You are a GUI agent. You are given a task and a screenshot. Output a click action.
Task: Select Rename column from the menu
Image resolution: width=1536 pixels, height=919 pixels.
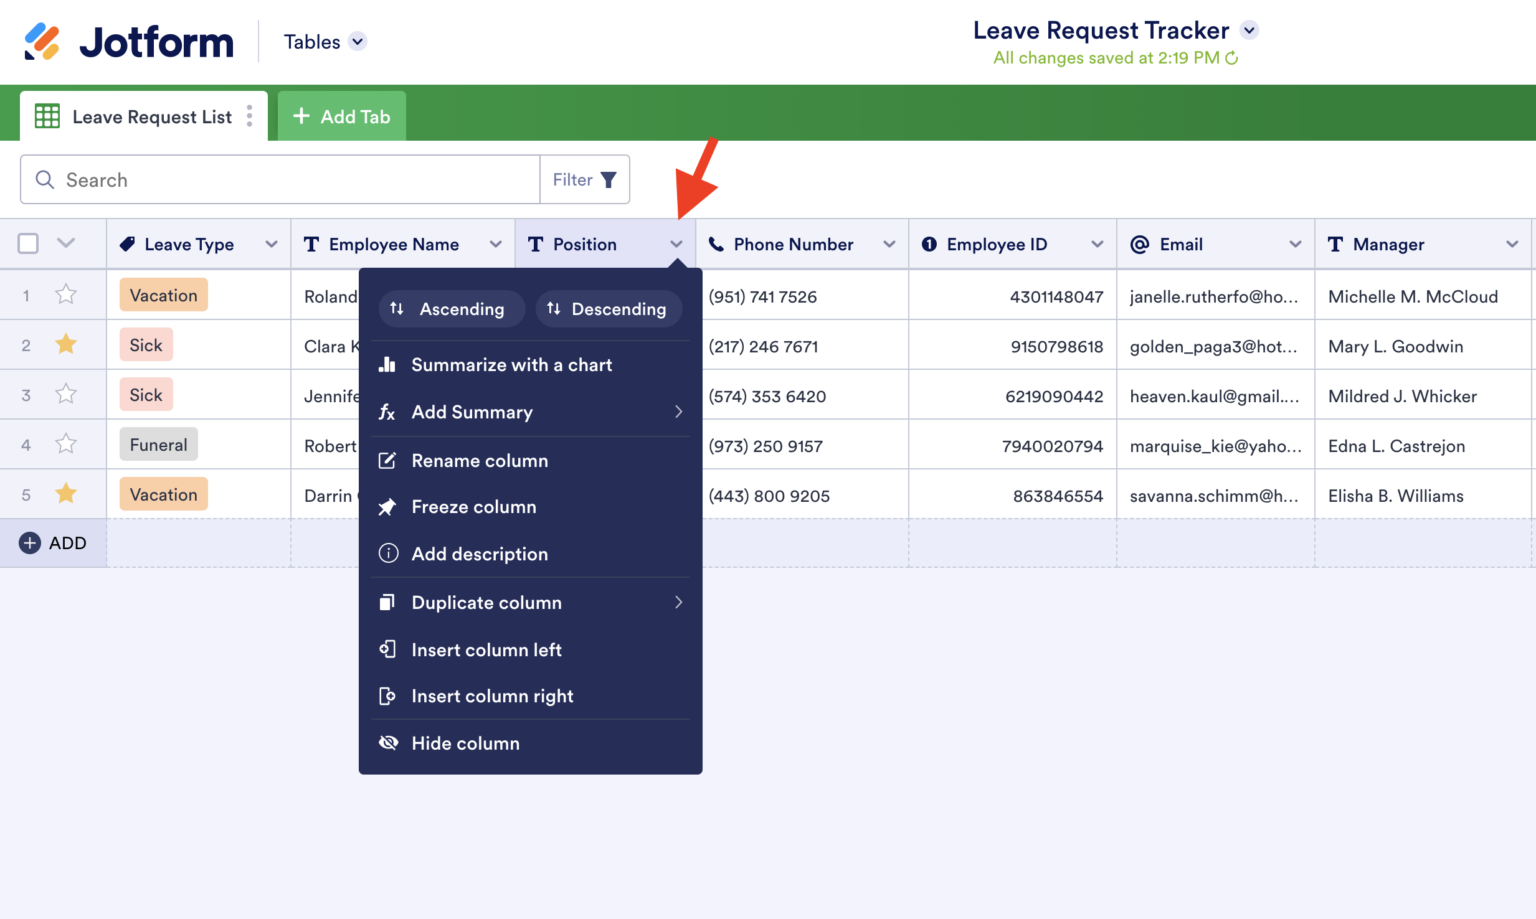tap(480, 460)
